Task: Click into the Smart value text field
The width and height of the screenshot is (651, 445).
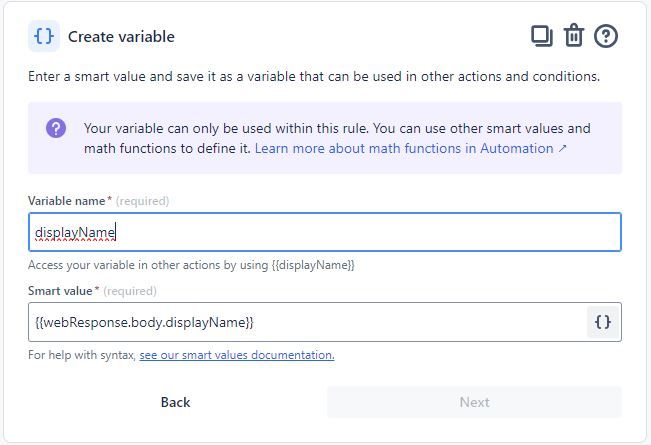Action: click(x=305, y=322)
